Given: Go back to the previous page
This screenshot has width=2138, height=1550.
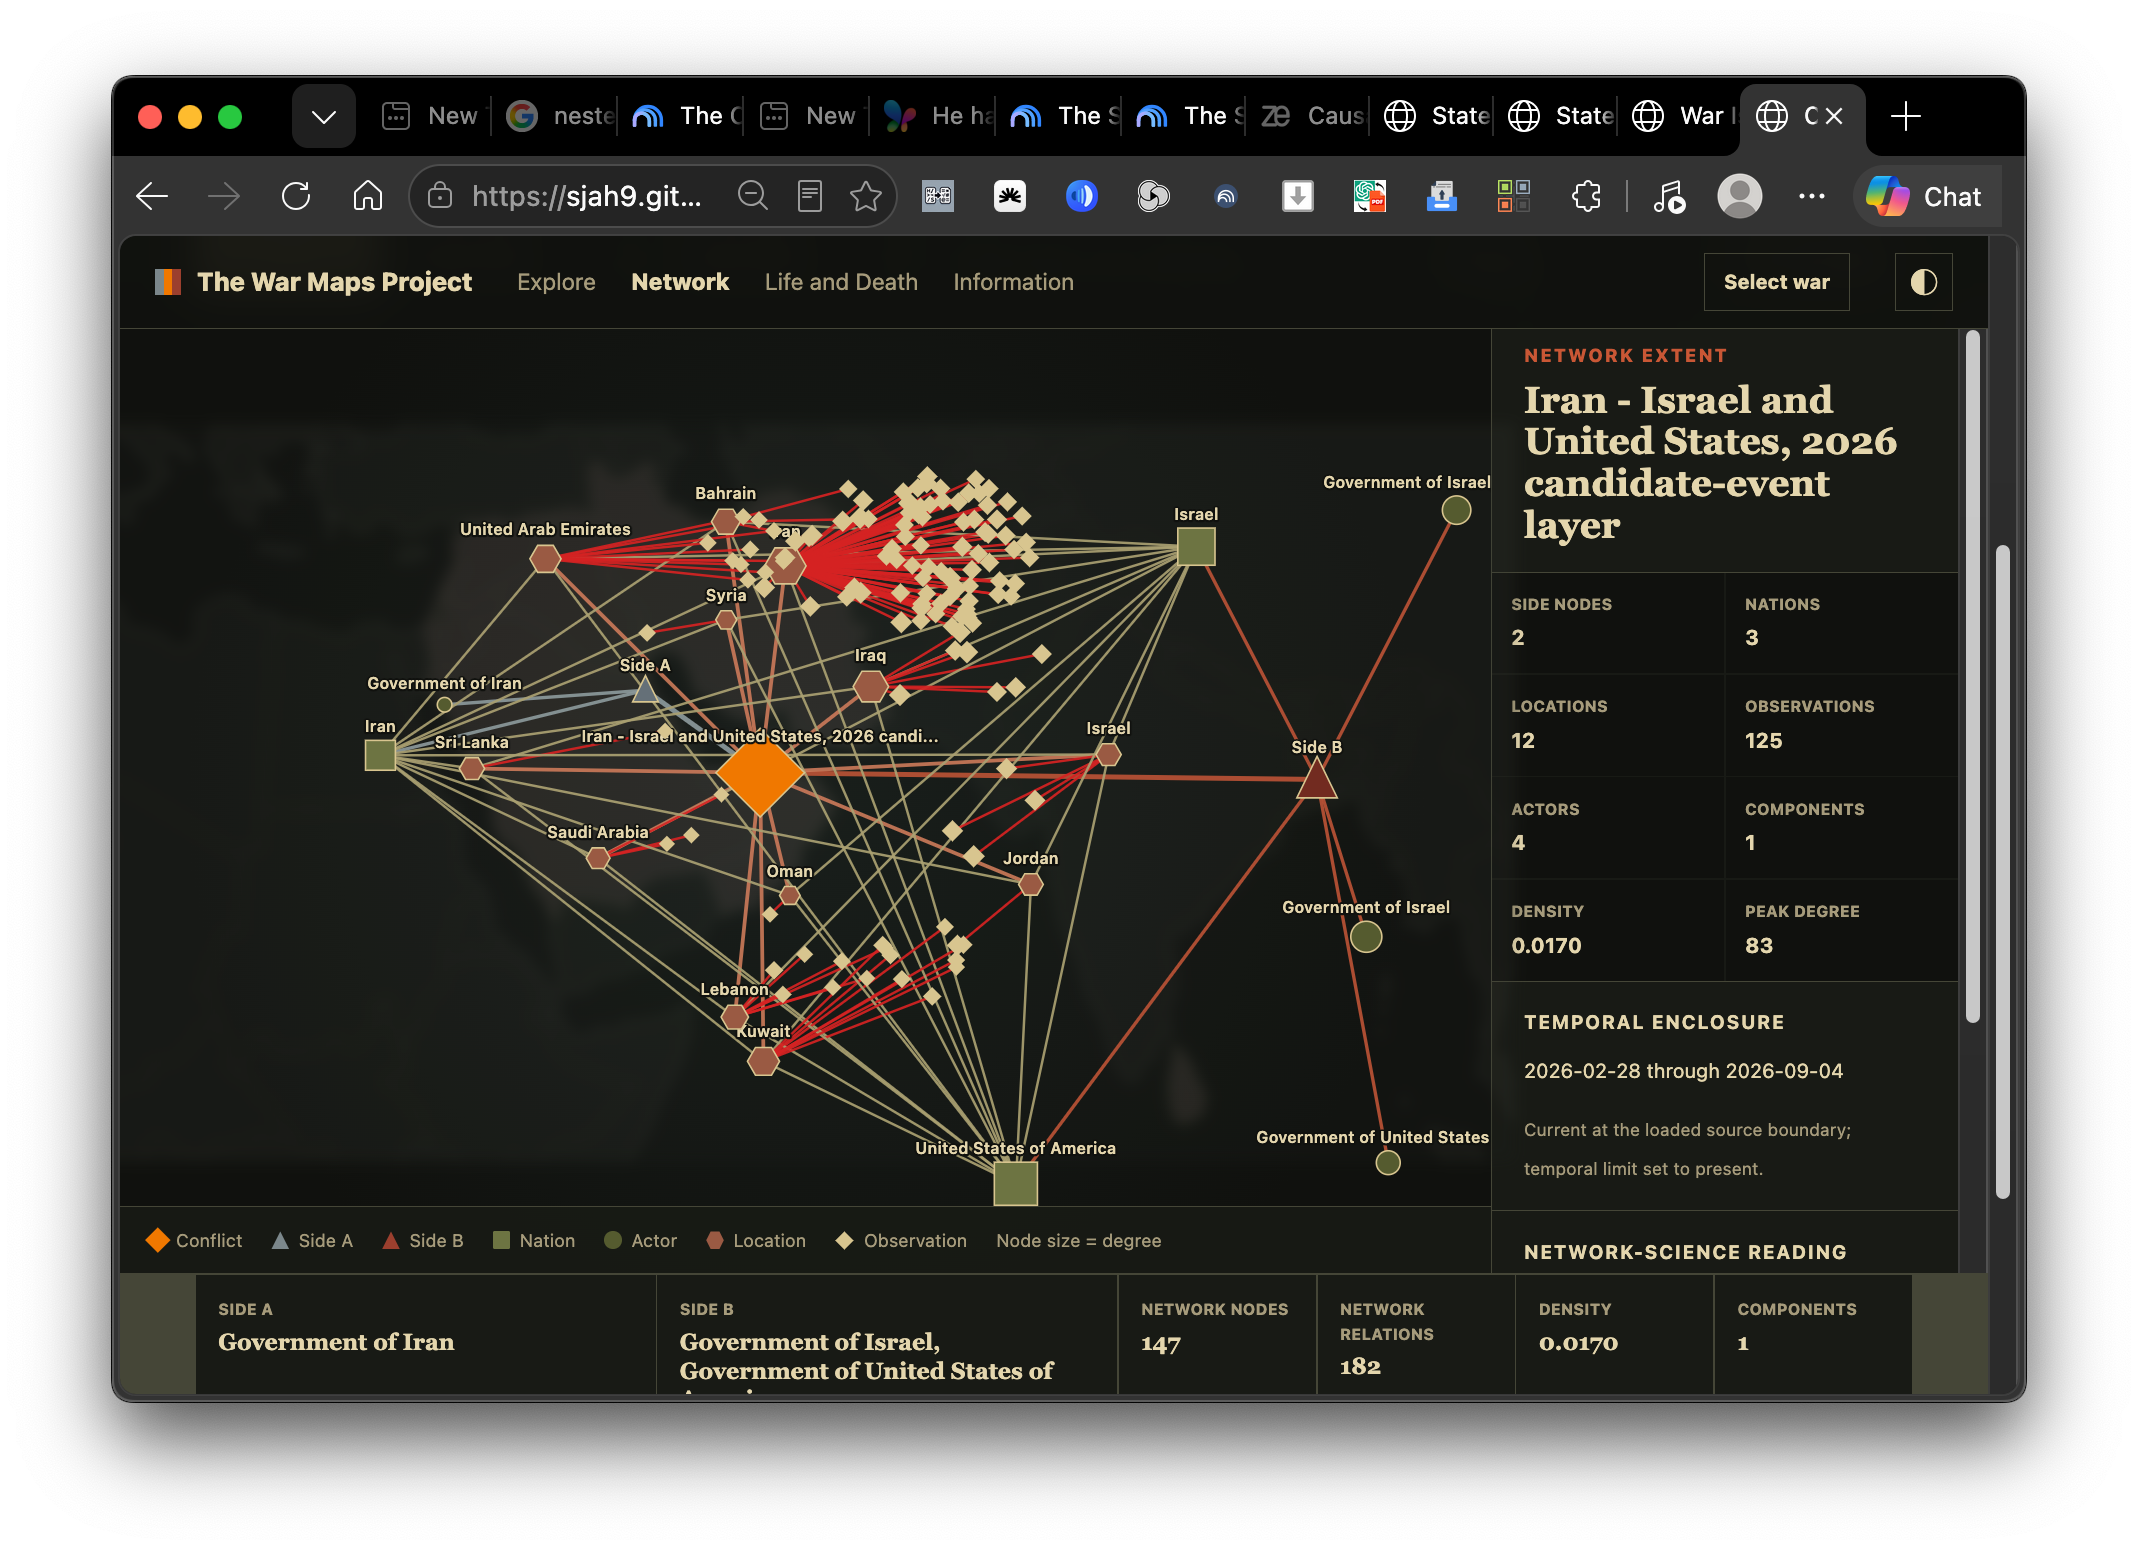Looking at the screenshot, I should 152,196.
